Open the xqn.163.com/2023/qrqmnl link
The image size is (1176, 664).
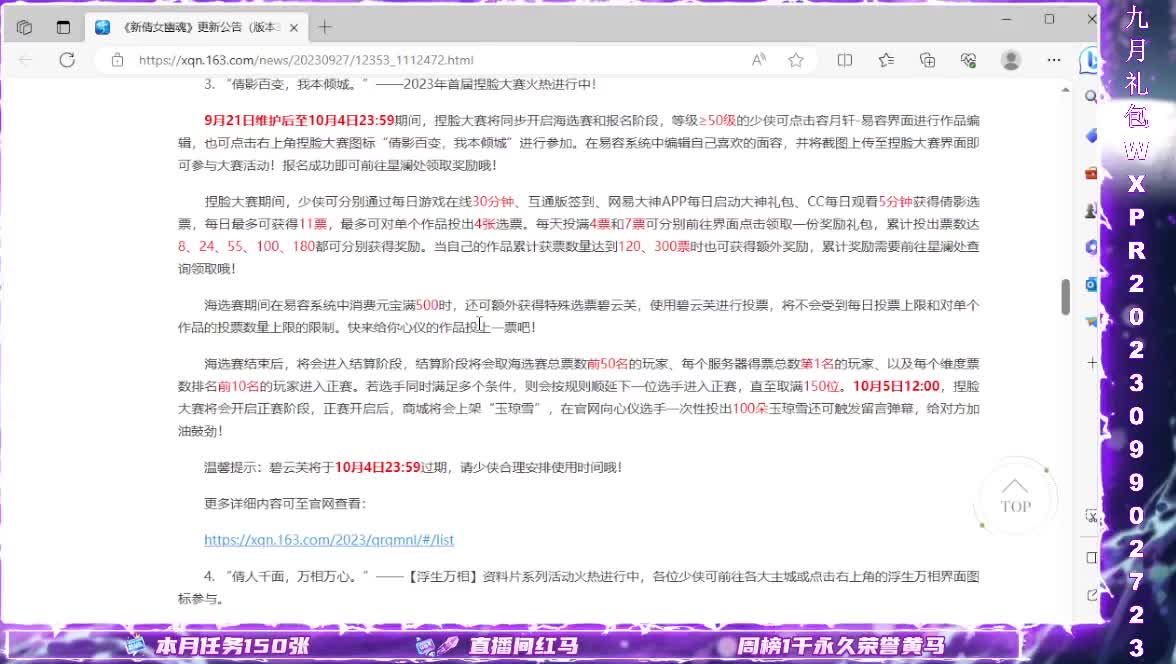[x=329, y=540]
